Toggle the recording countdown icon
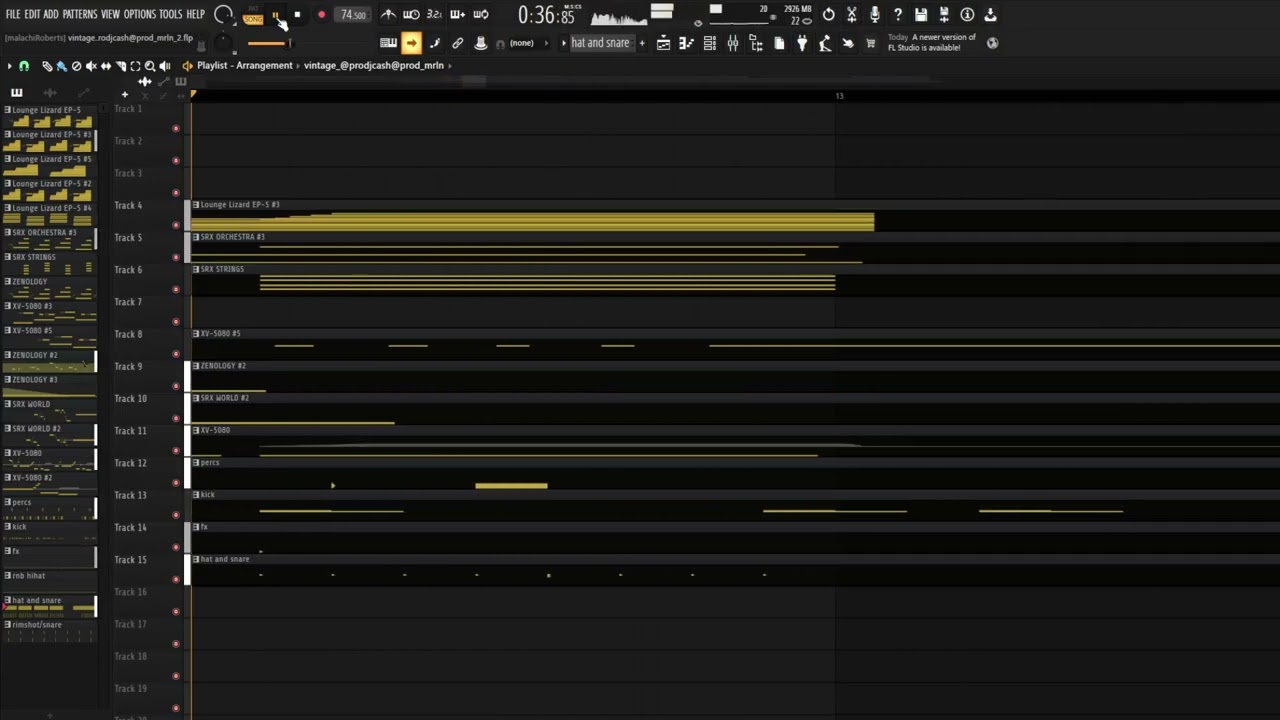 (434, 14)
